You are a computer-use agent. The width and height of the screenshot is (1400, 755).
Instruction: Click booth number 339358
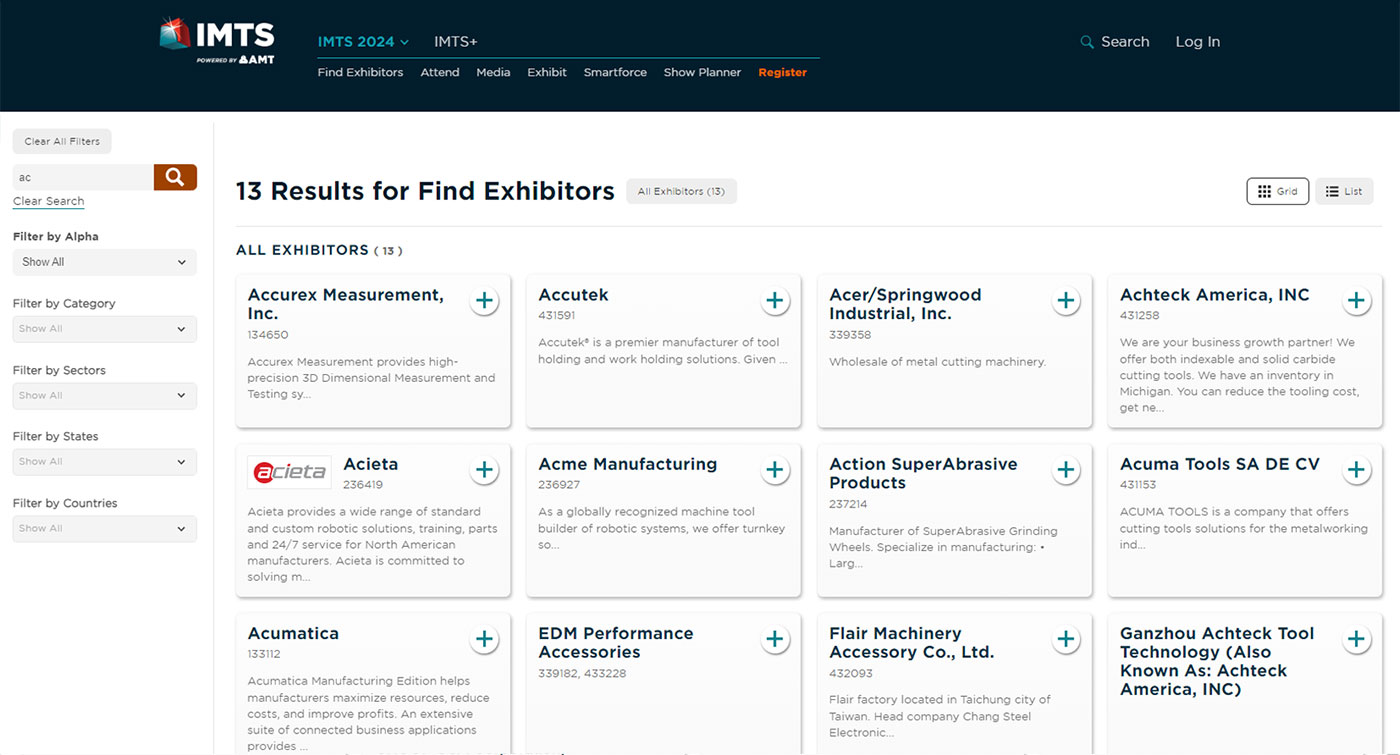850,335
